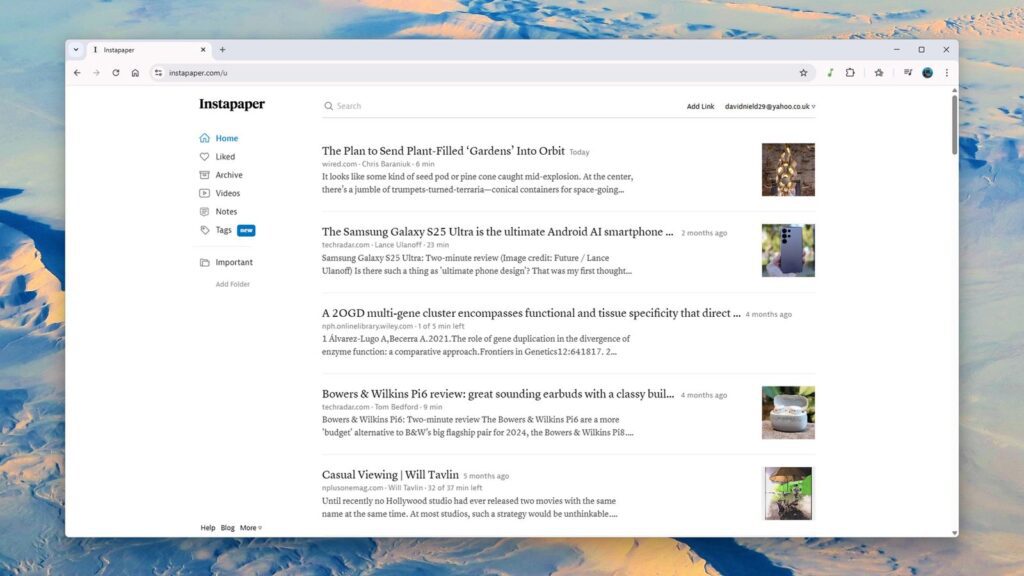Expand the More menu in the footer
Screen dimensions: 1024x576
pyautogui.click(x=250, y=528)
